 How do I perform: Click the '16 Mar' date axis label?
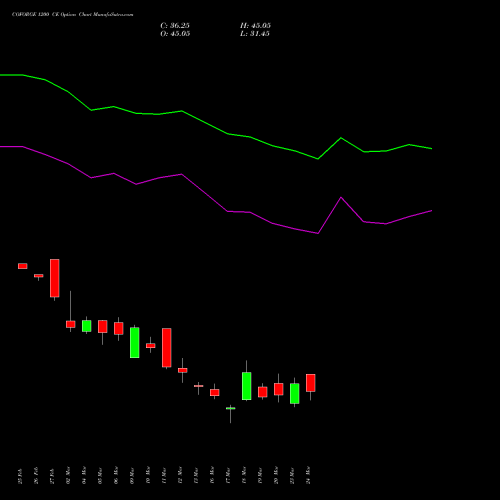click(212, 475)
